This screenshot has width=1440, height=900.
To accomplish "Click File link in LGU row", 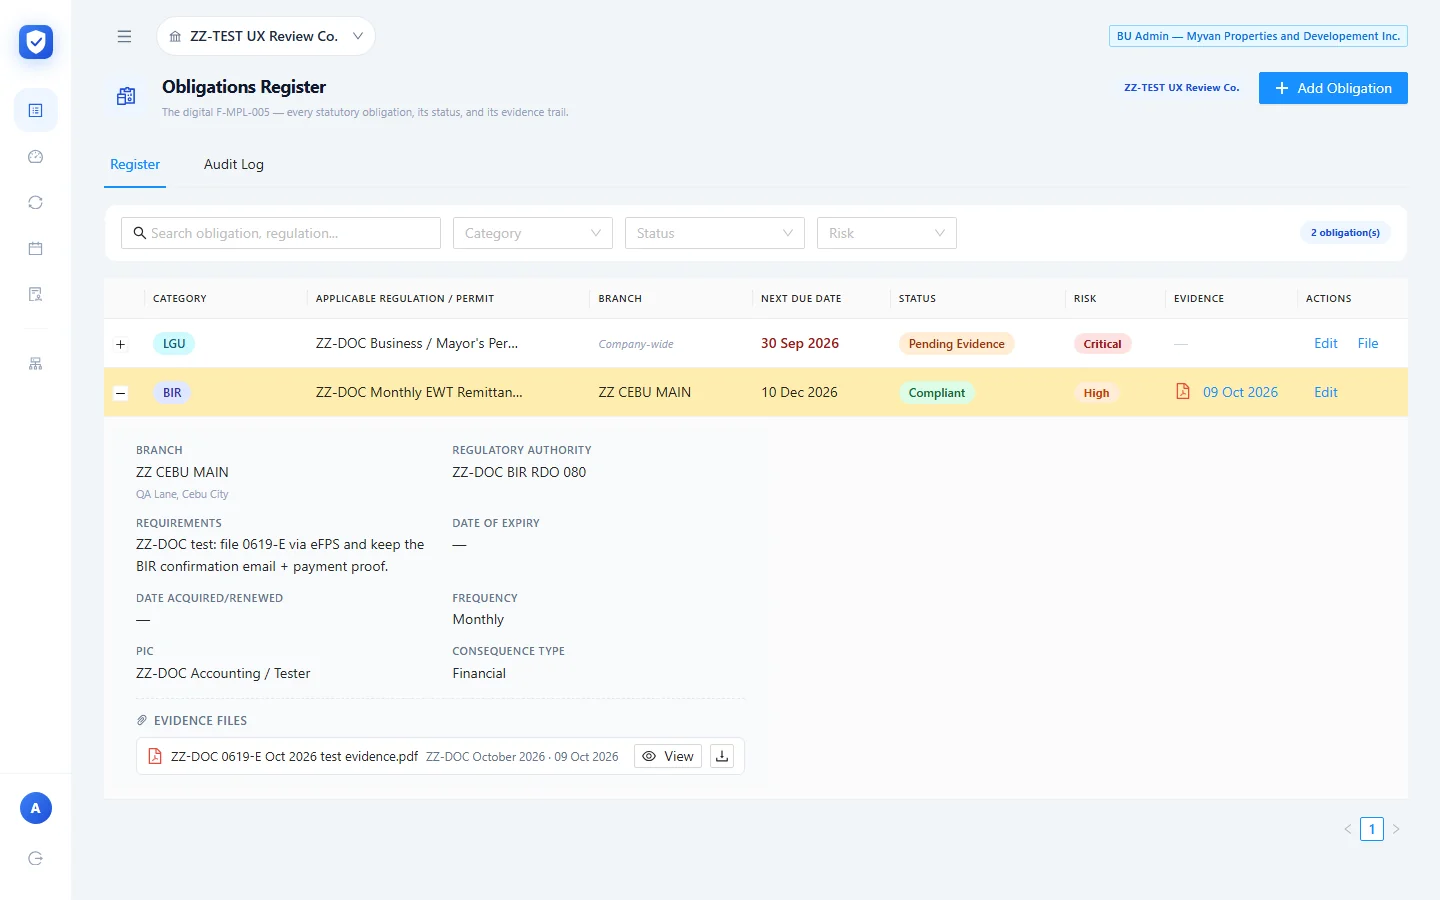I will [1368, 343].
